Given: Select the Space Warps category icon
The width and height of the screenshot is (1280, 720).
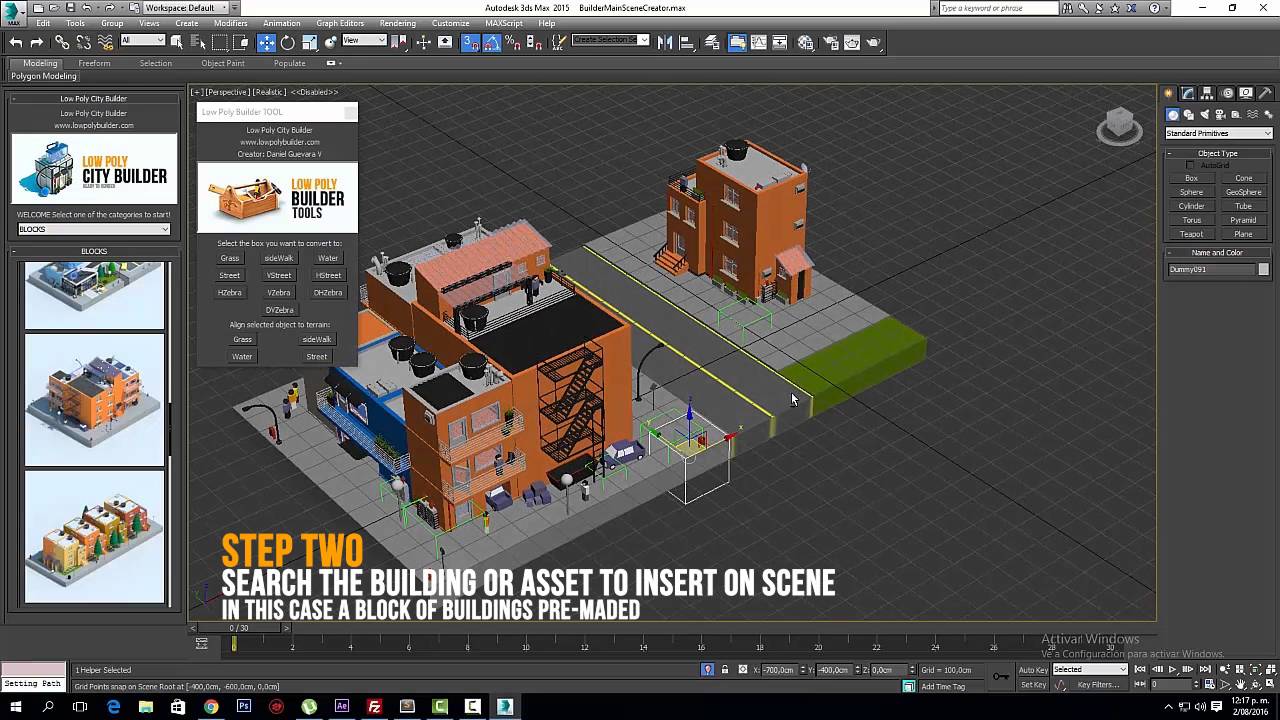Looking at the screenshot, I should [x=1252, y=115].
